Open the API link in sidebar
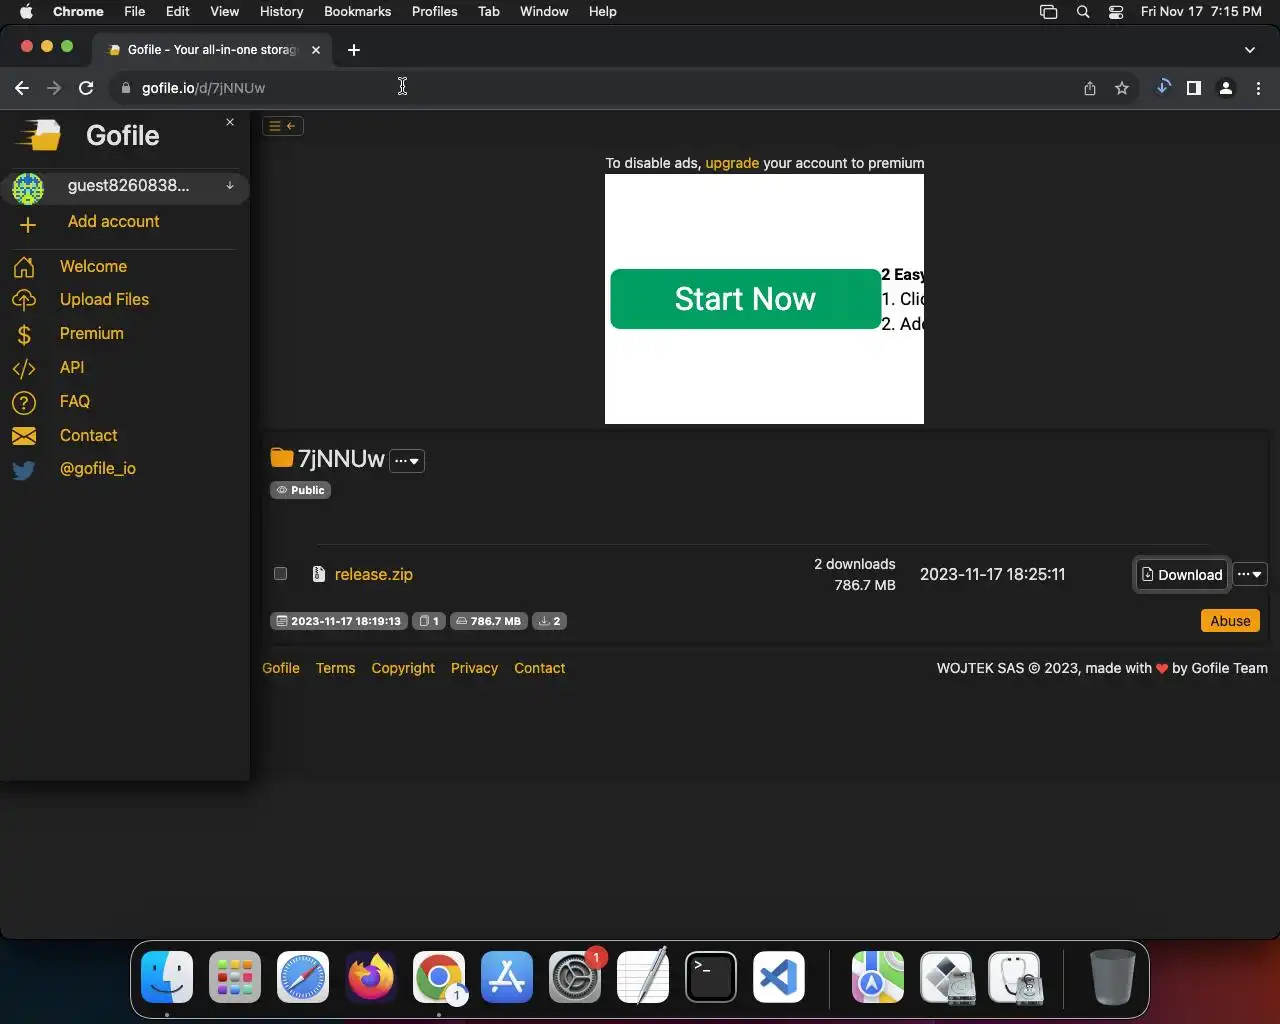The image size is (1280, 1024). pyautogui.click(x=72, y=368)
